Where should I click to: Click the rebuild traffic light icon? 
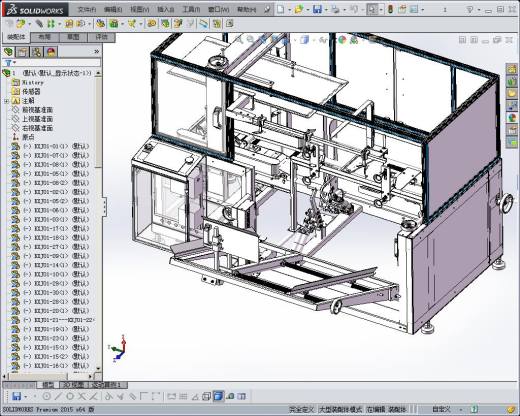[x=390, y=9]
